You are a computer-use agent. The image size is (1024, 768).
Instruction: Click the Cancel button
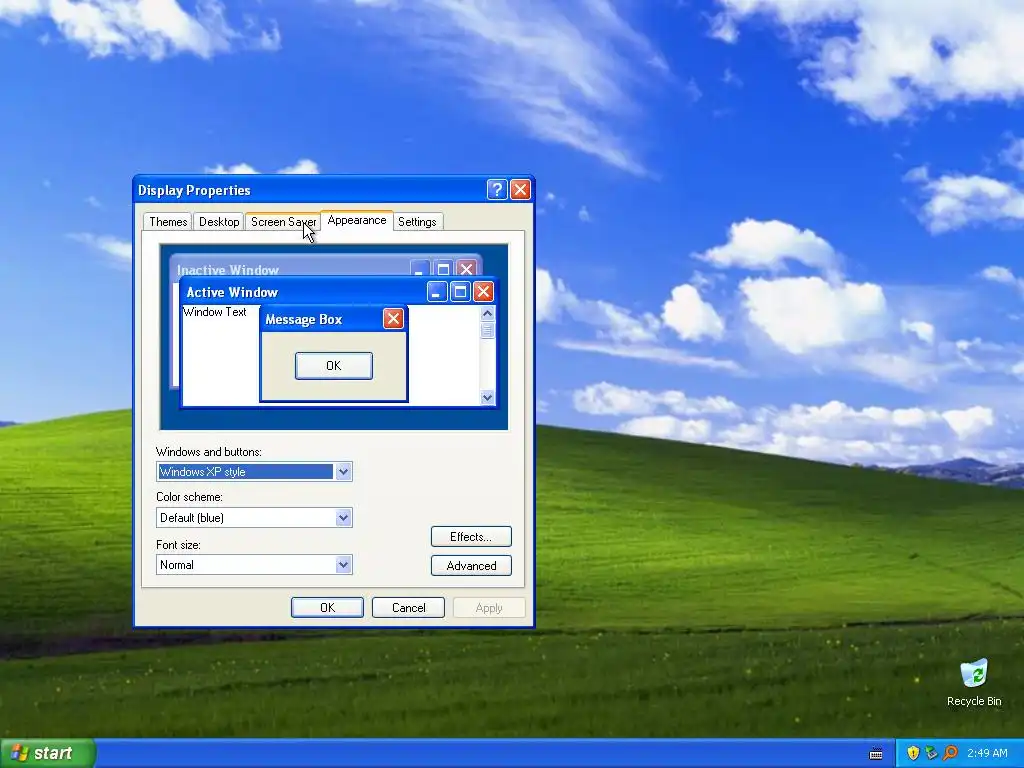(408, 607)
